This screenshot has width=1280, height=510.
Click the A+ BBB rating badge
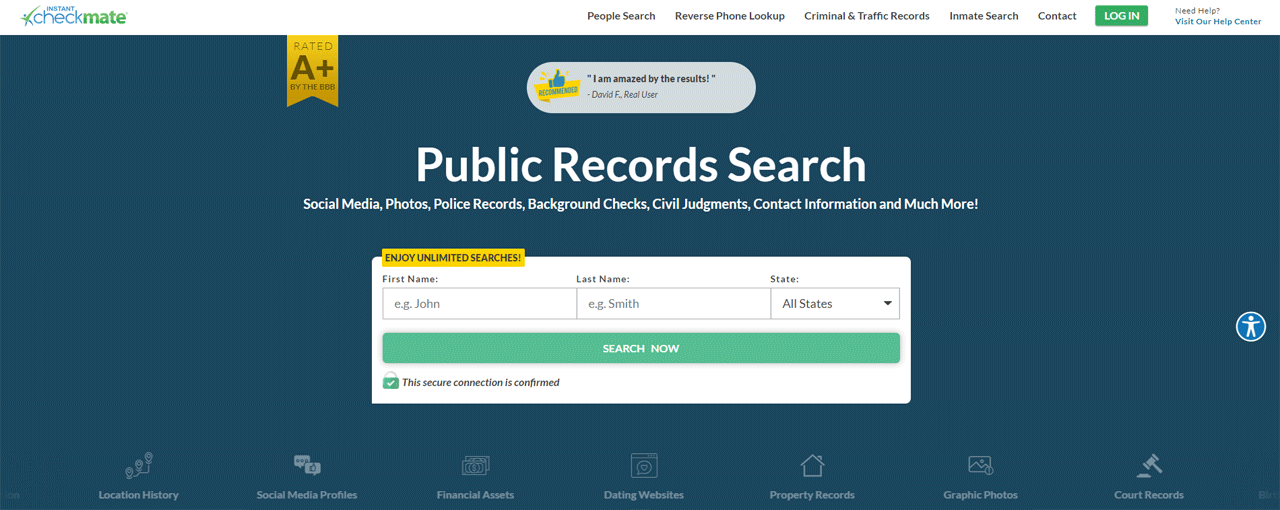pos(312,69)
